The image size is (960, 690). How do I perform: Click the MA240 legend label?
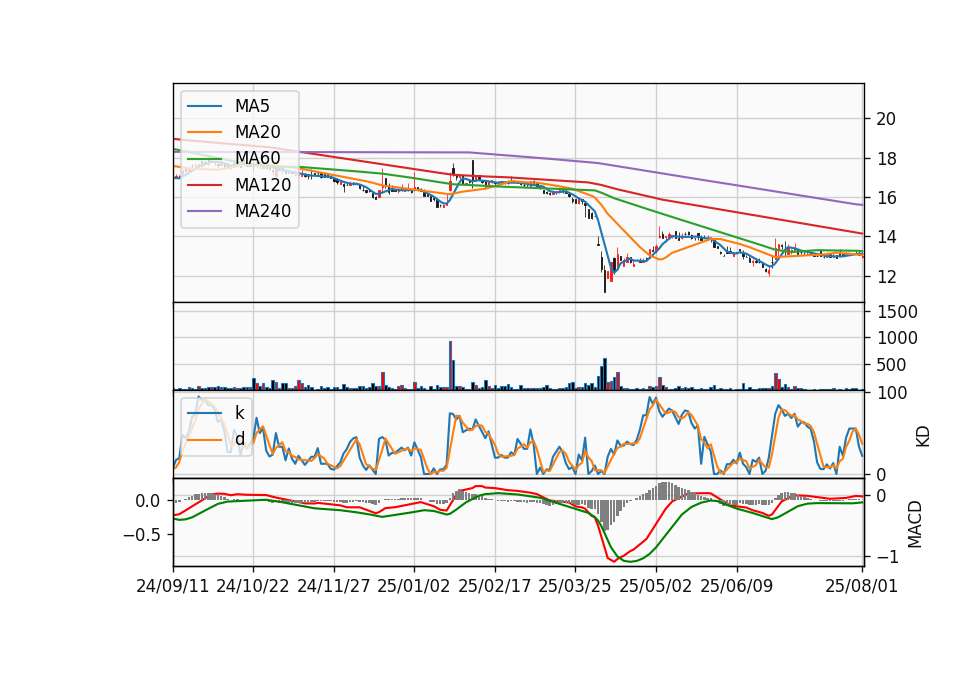tap(263, 211)
